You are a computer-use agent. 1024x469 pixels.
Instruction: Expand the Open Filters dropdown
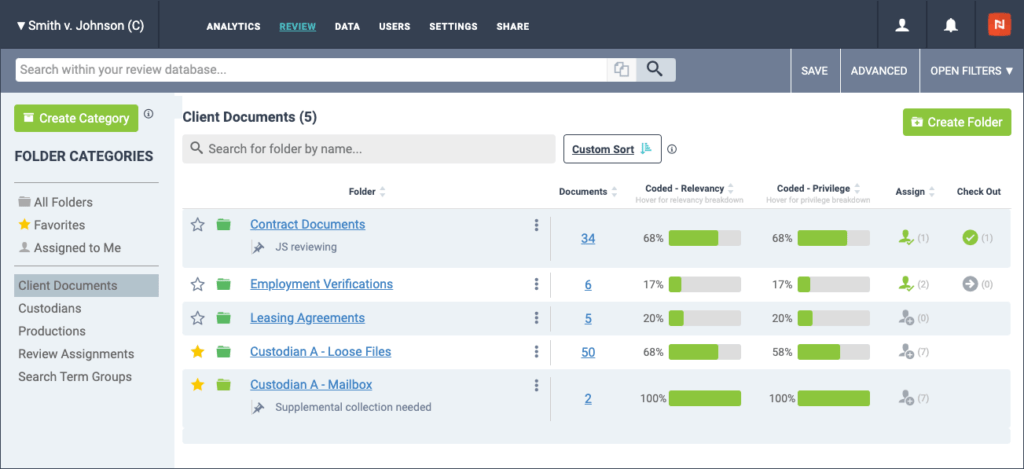tap(971, 71)
